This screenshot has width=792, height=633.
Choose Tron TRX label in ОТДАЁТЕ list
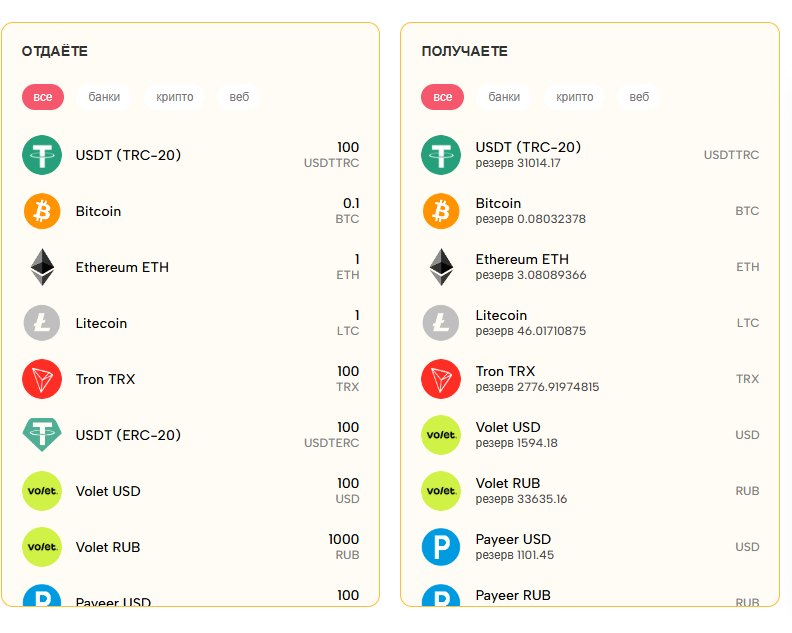pos(105,379)
